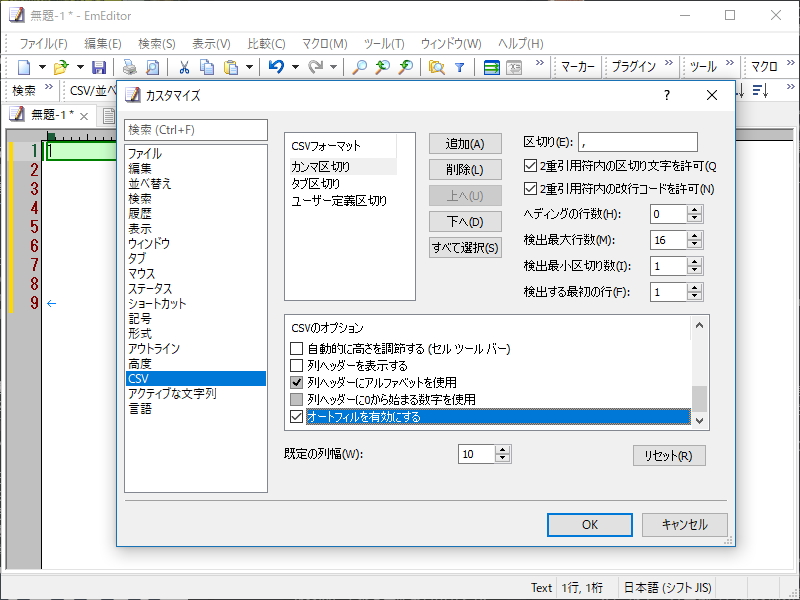Decrease 検出最大行数 spinner value
This screenshot has width=800, height=600.
pos(694,244)
